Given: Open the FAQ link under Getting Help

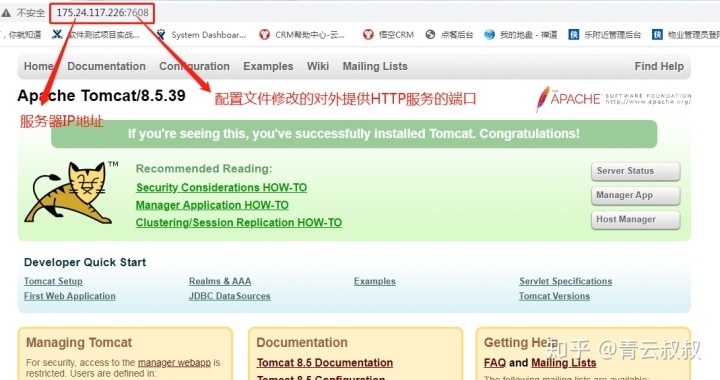Looking at the screenshot, I should click(x=495, y=363).
